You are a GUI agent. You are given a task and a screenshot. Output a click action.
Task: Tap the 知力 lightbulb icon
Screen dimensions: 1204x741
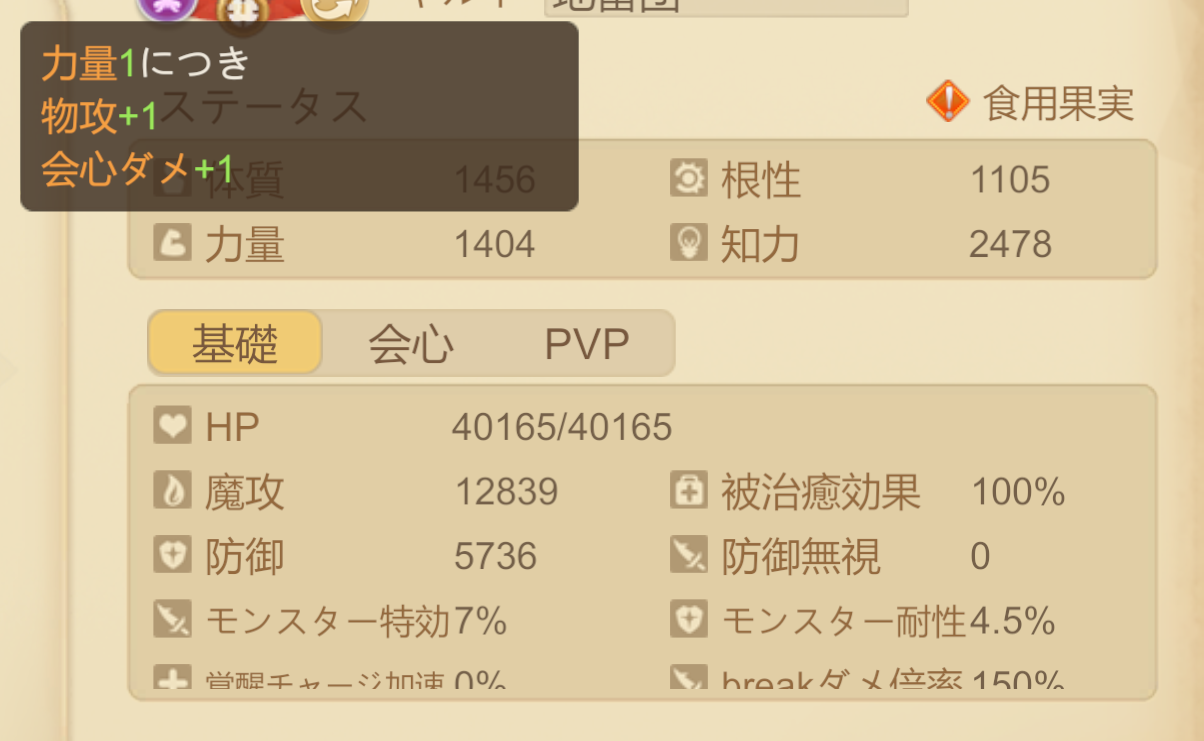(689, 243)
